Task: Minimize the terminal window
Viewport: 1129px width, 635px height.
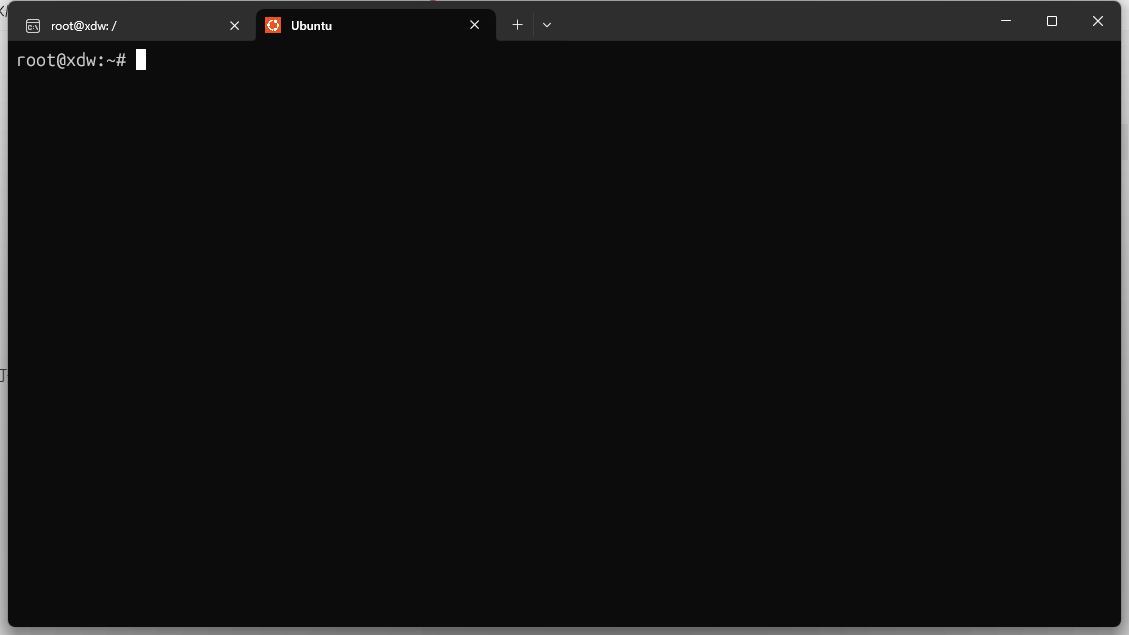Action: [x=1006, y=21]
